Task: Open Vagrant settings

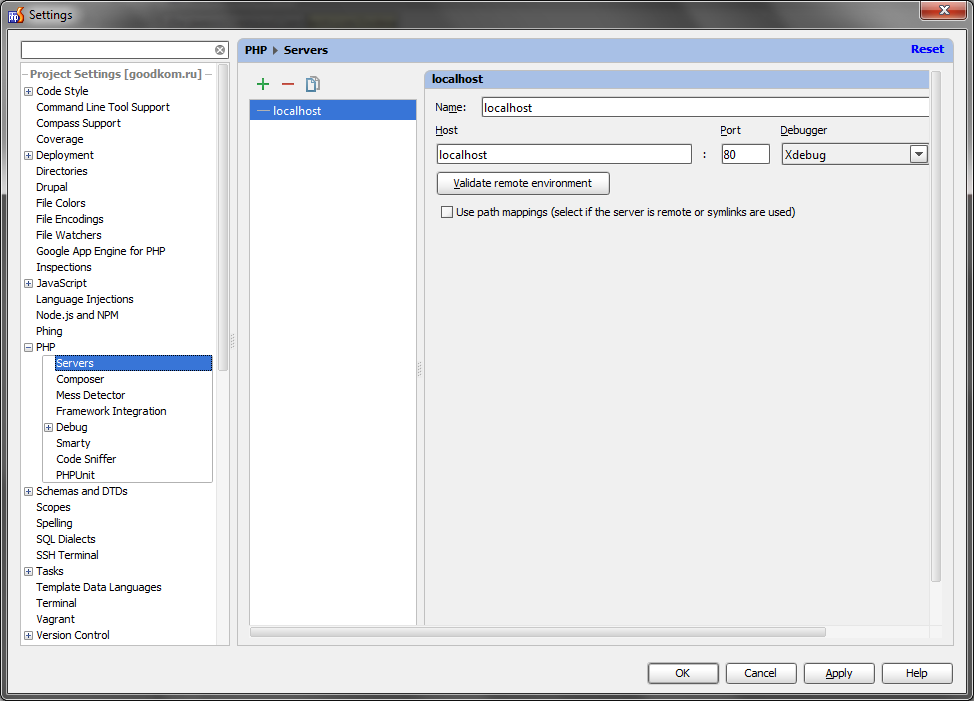Action: point(55,620)
